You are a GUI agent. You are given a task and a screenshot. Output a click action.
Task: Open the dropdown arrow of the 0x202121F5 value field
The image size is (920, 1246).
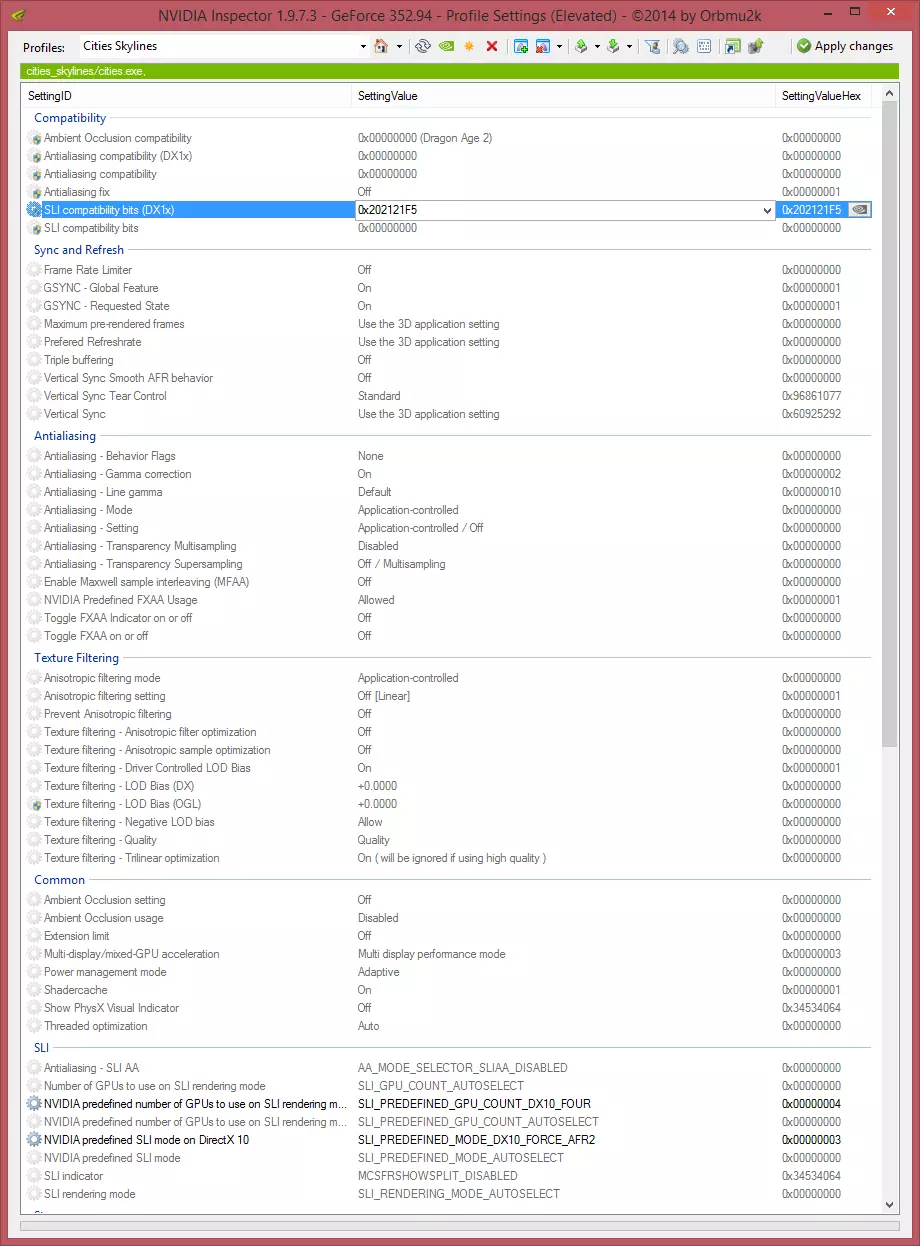[767, 210]
